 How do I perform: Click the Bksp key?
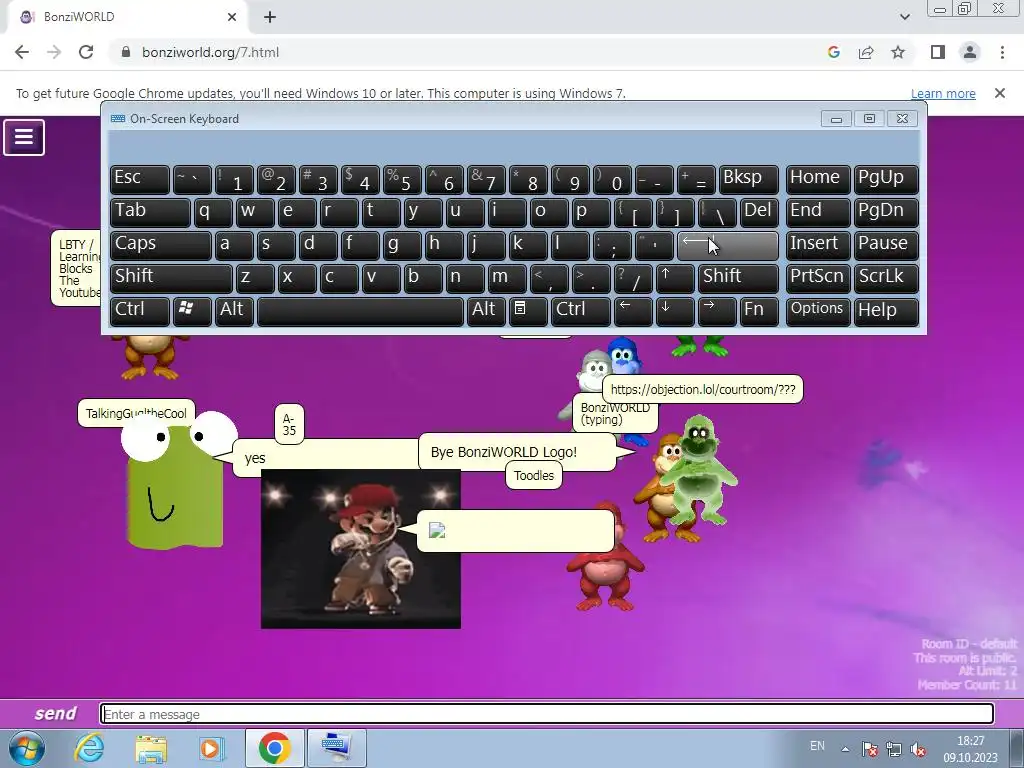point(748,179)
